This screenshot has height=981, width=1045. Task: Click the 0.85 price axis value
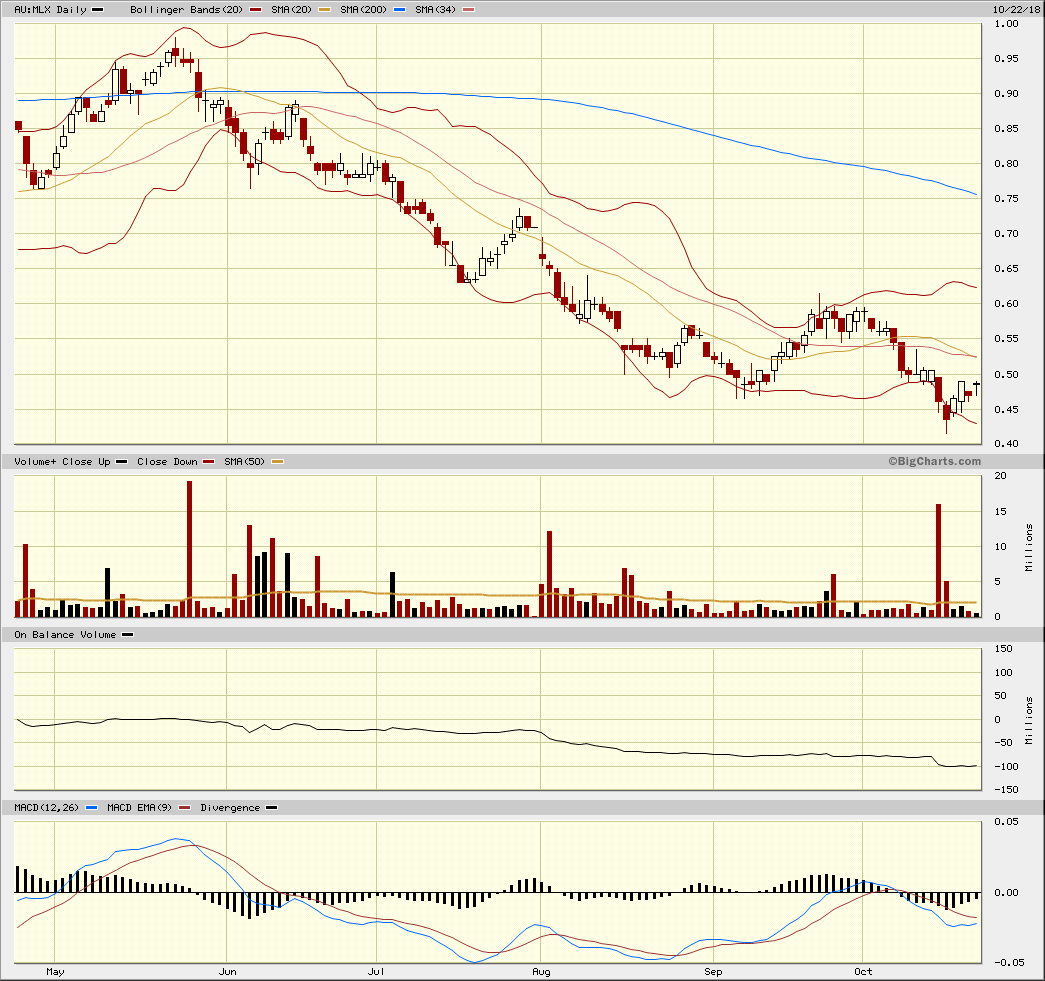pos(1006,129)
